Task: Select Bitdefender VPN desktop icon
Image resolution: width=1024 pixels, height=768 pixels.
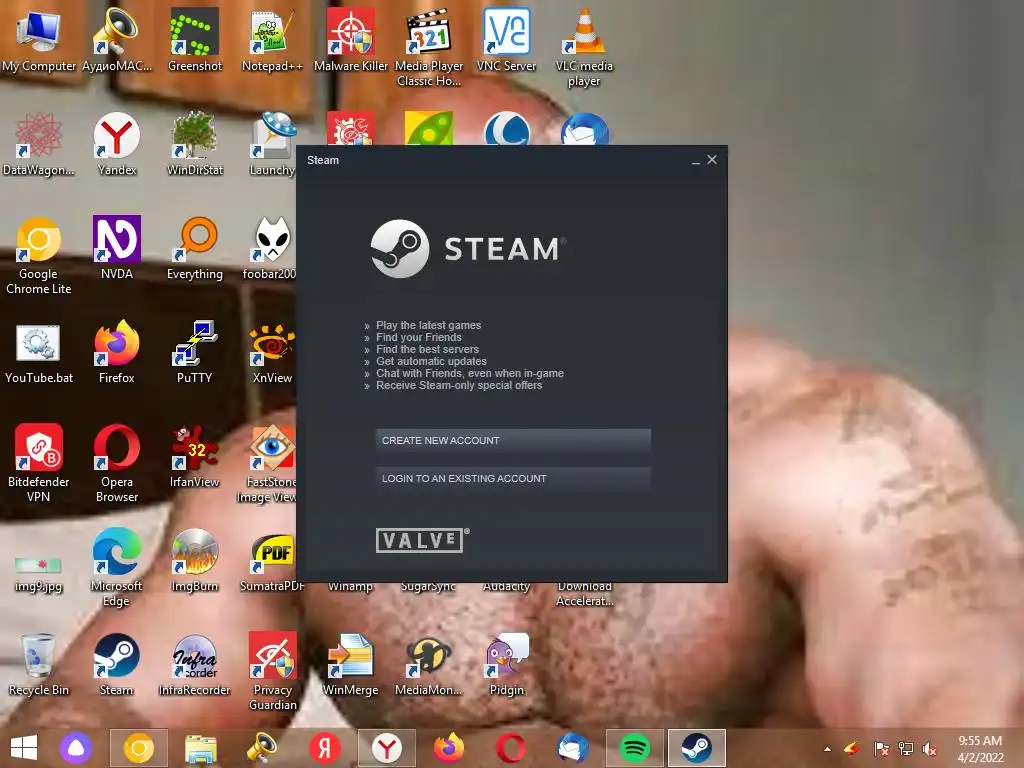Action: coord(39,464)
